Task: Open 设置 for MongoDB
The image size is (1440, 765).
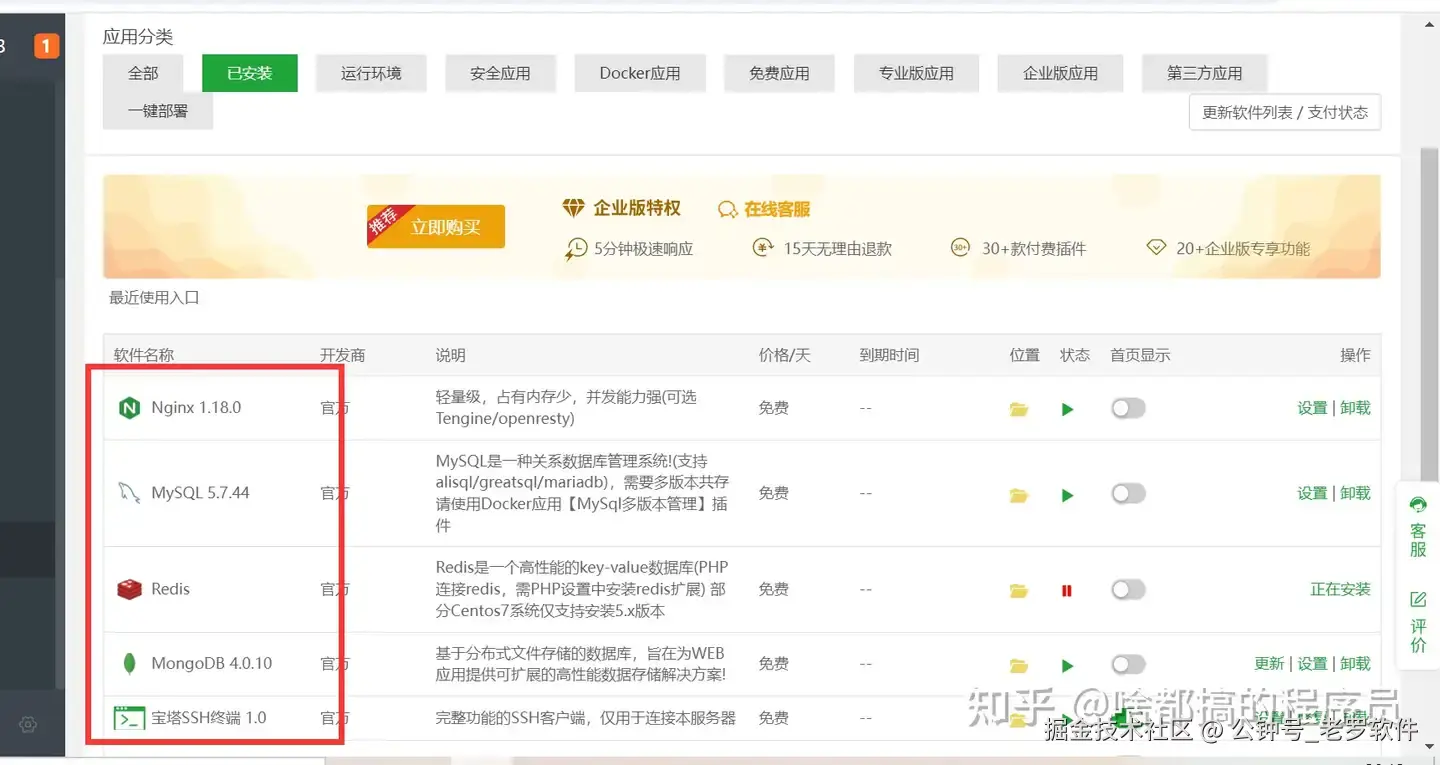Action: point(1312,664)
